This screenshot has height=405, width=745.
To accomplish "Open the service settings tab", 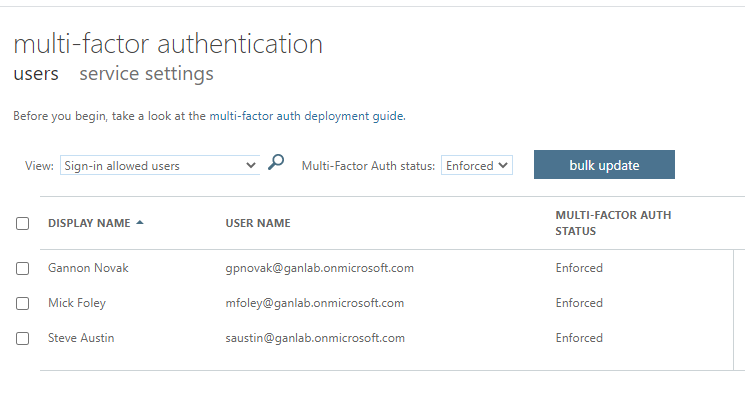I will (x=146, y=74).
